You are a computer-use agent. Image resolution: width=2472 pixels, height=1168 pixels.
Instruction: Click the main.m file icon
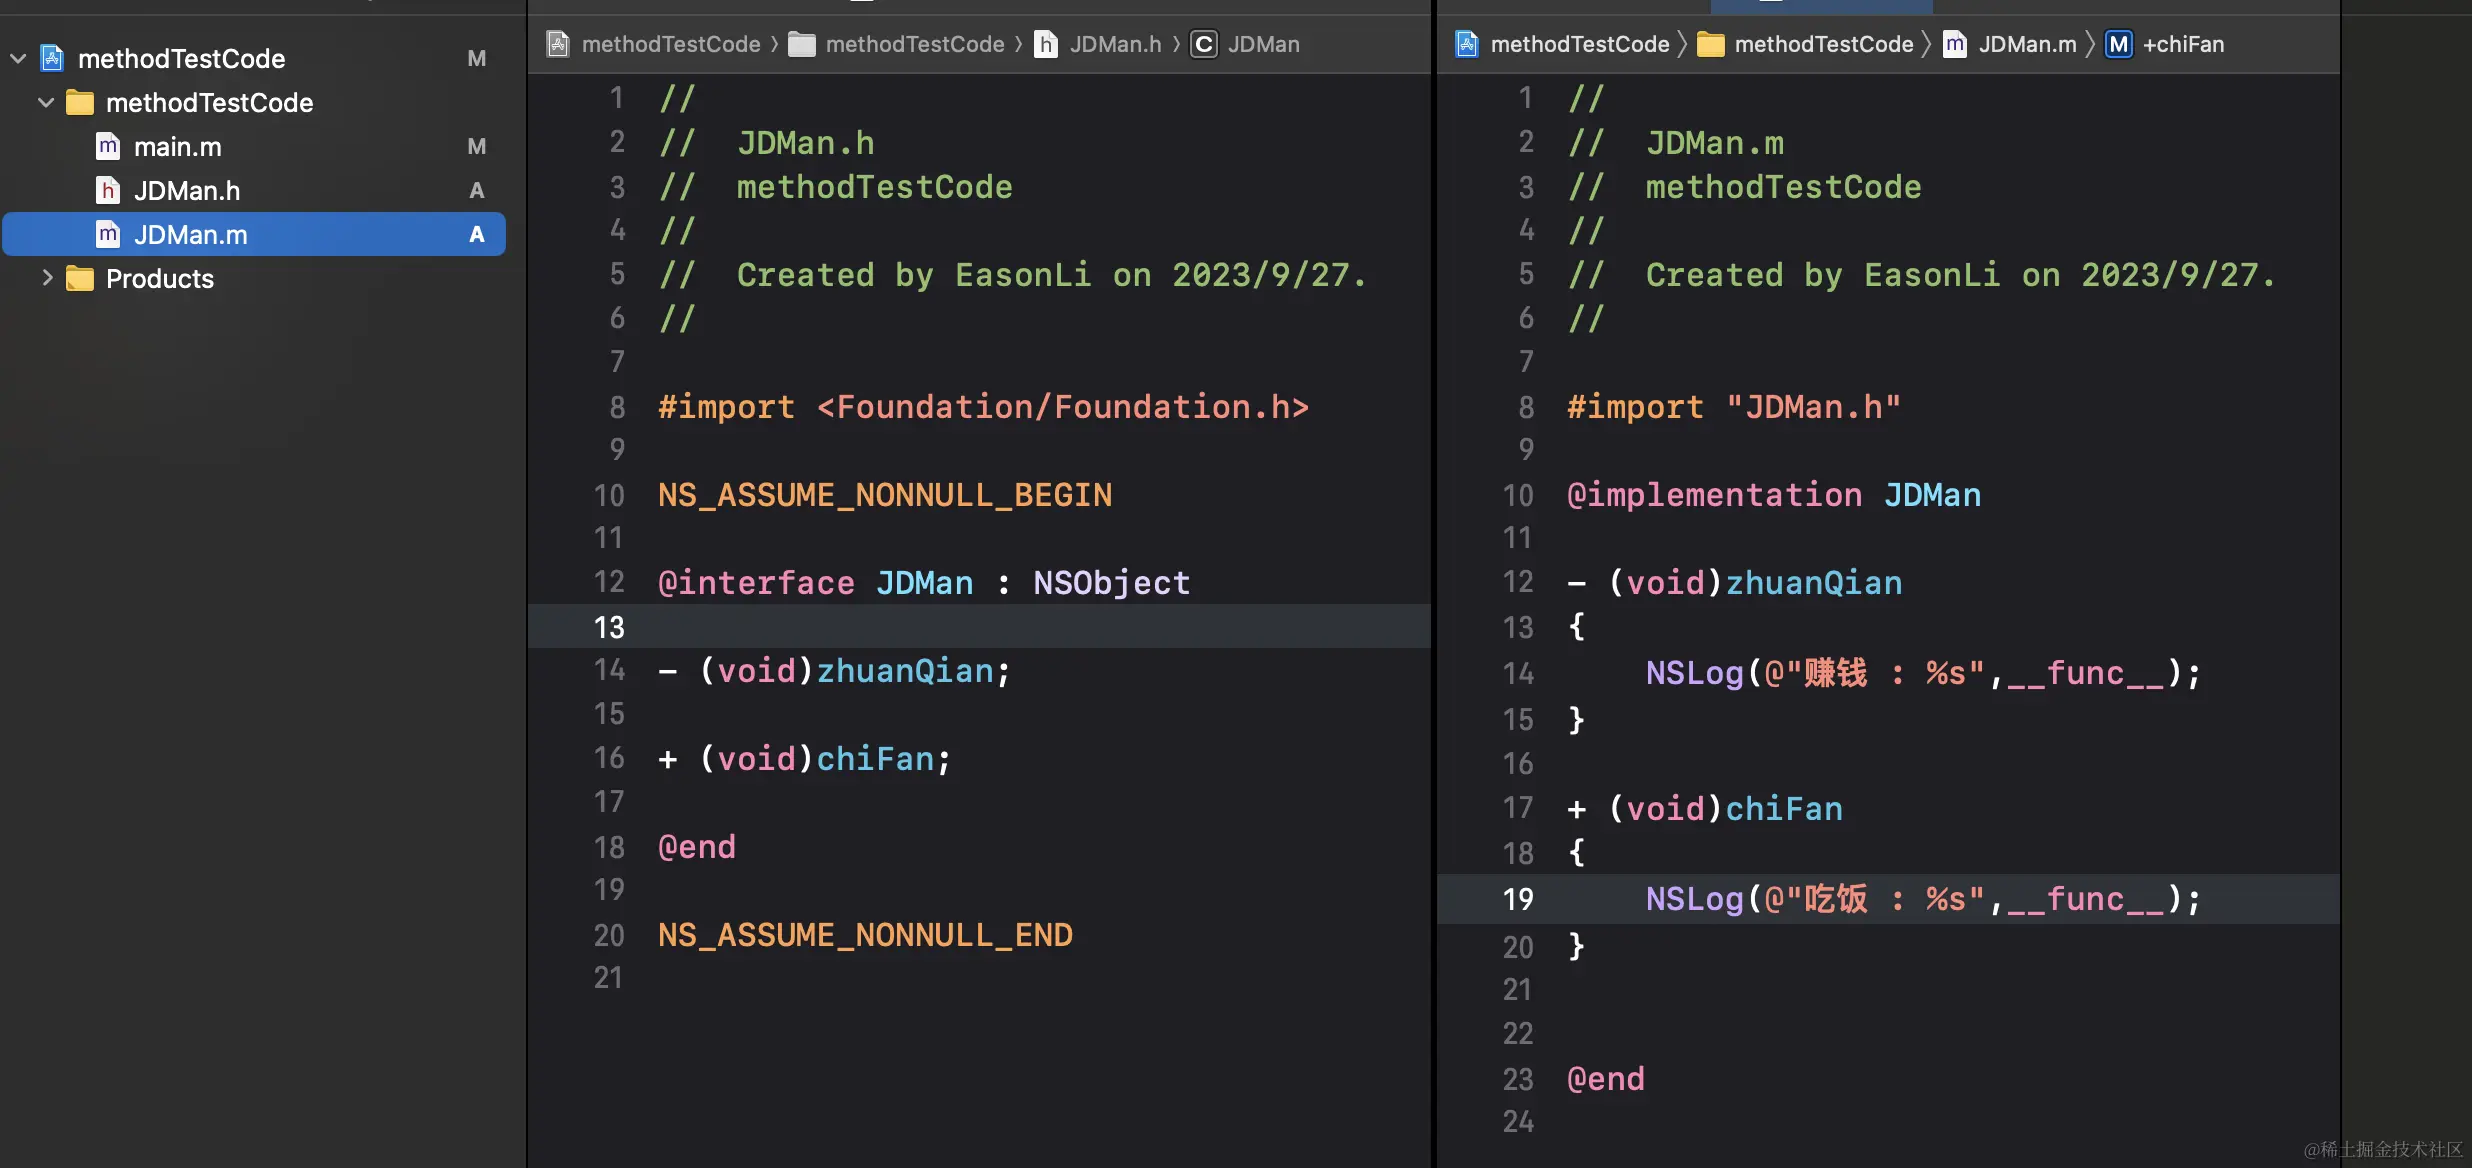tap(108, 147)
